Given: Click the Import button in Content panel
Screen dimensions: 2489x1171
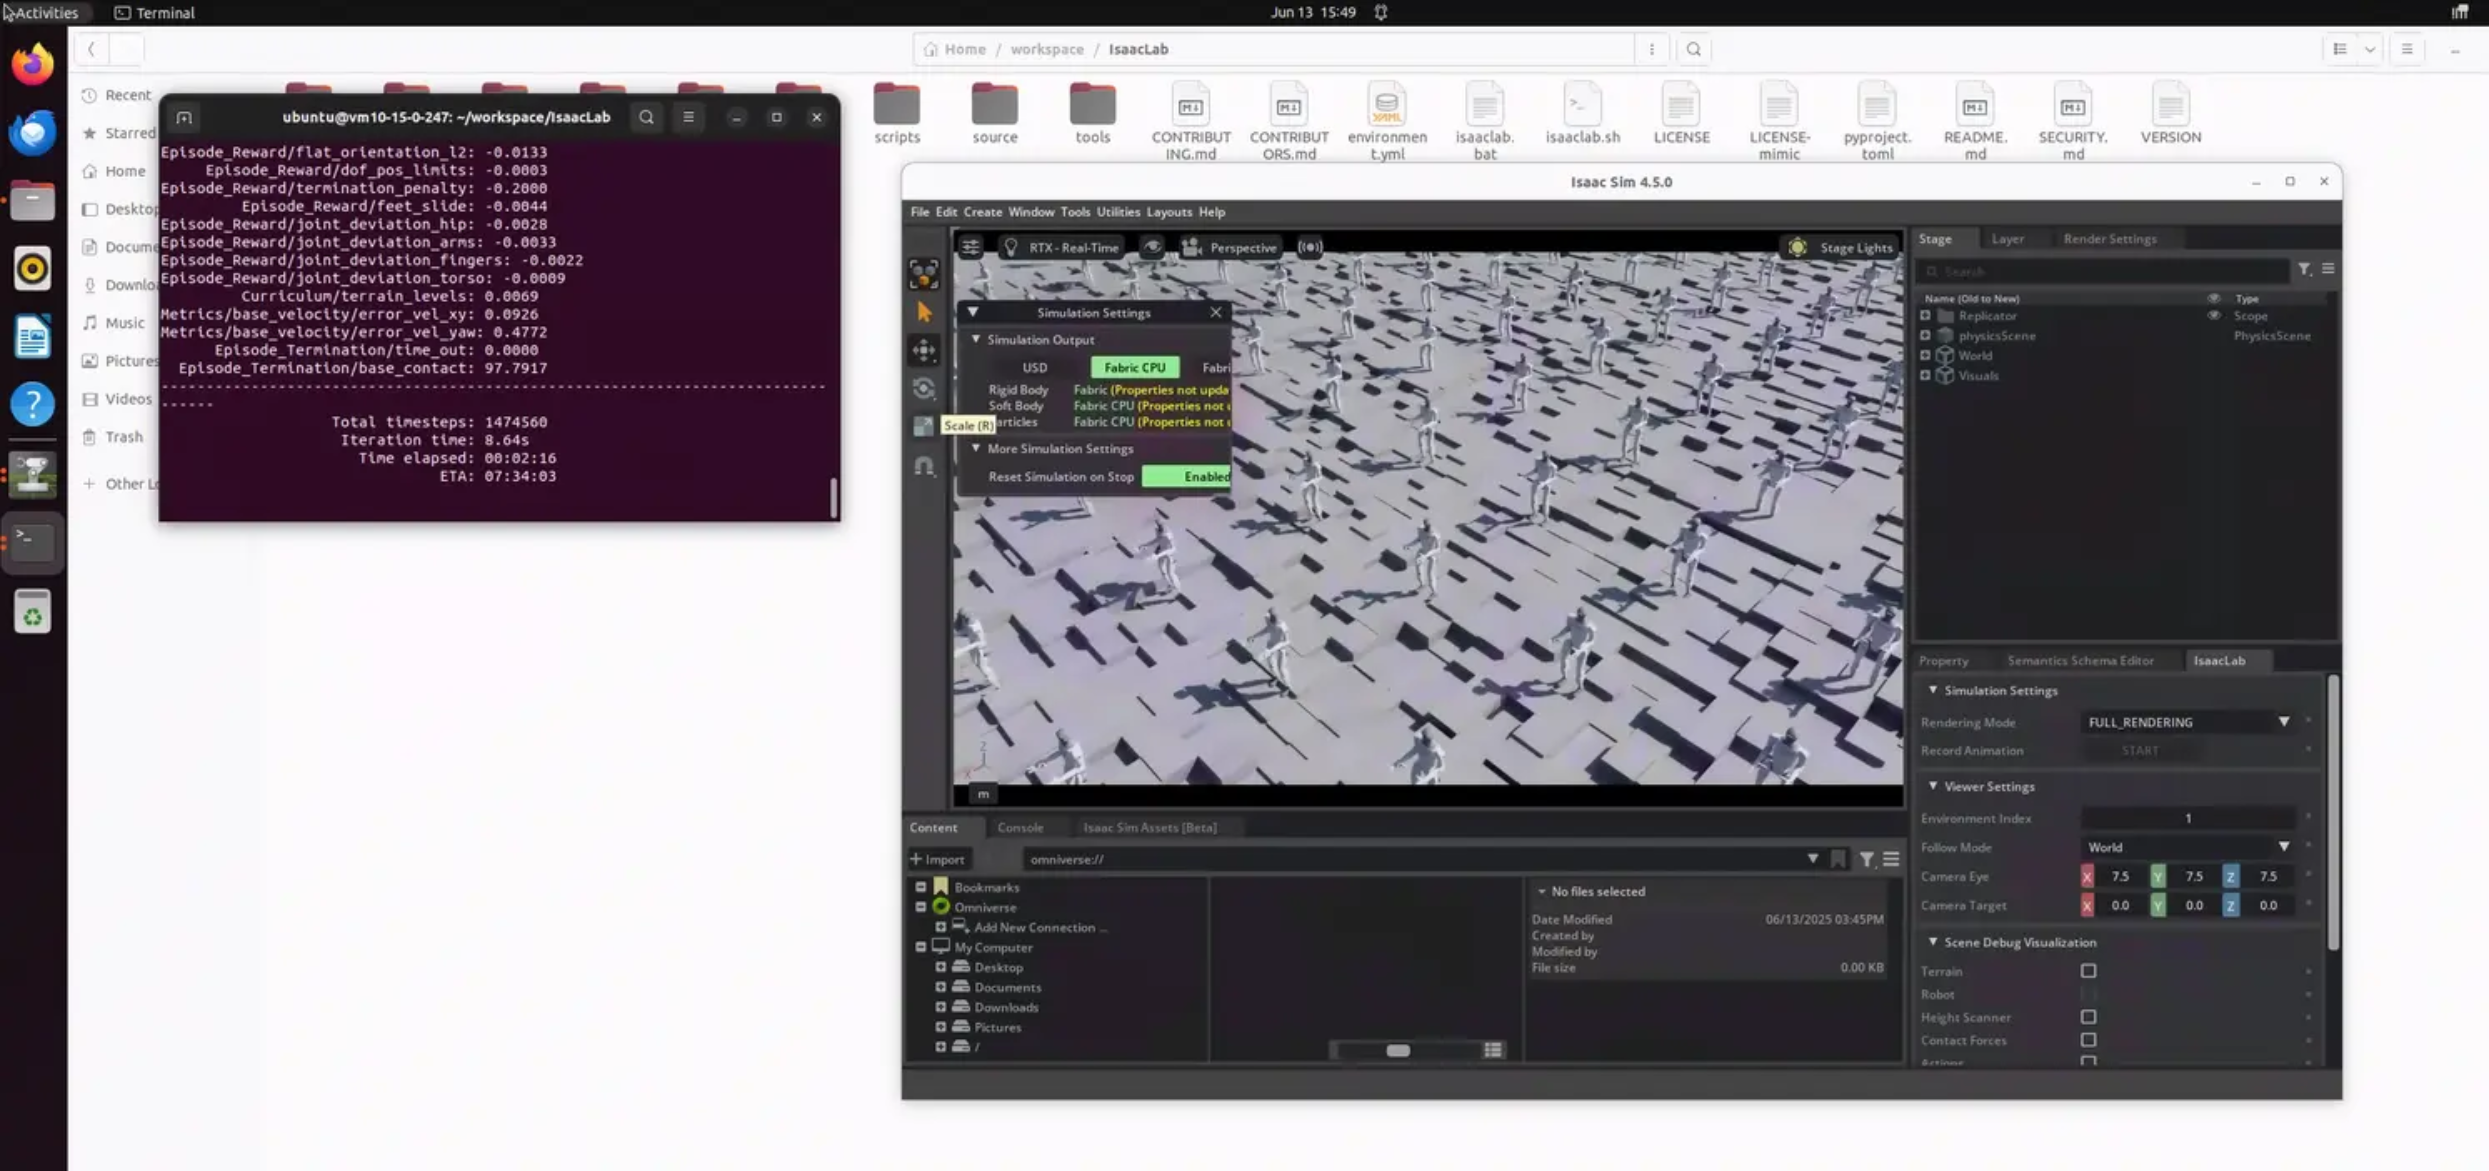Looking at the screenshot, I should coord(937,859).
